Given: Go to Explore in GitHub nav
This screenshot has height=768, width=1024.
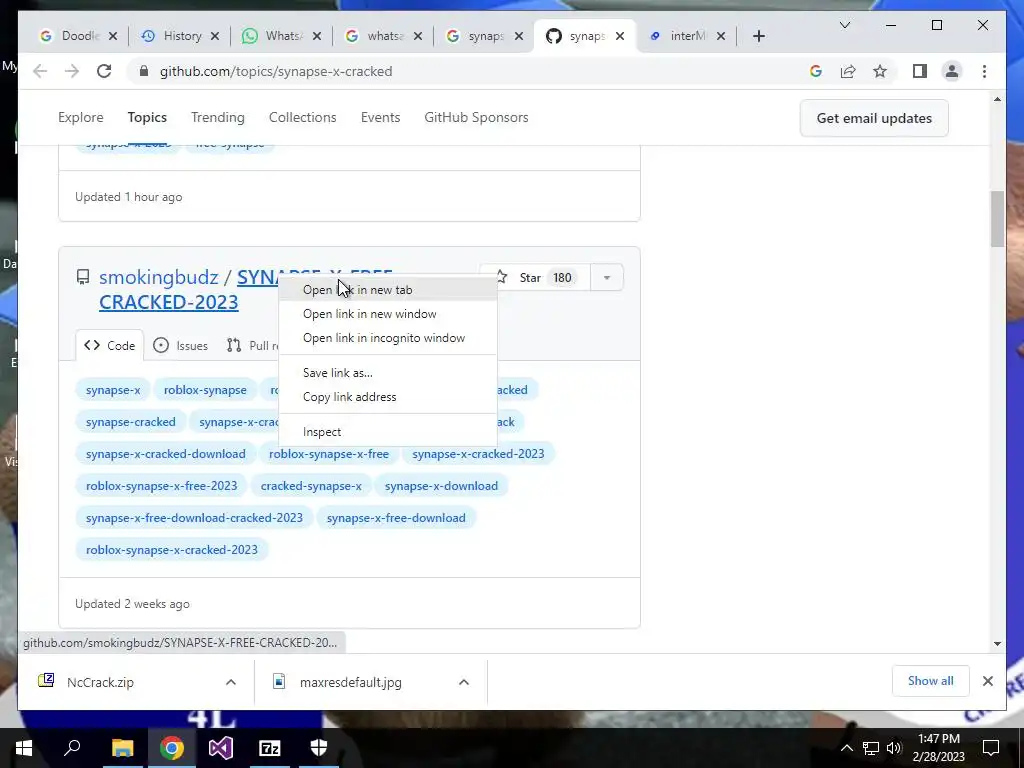Looking at the screenshot, I should [80, 118].
